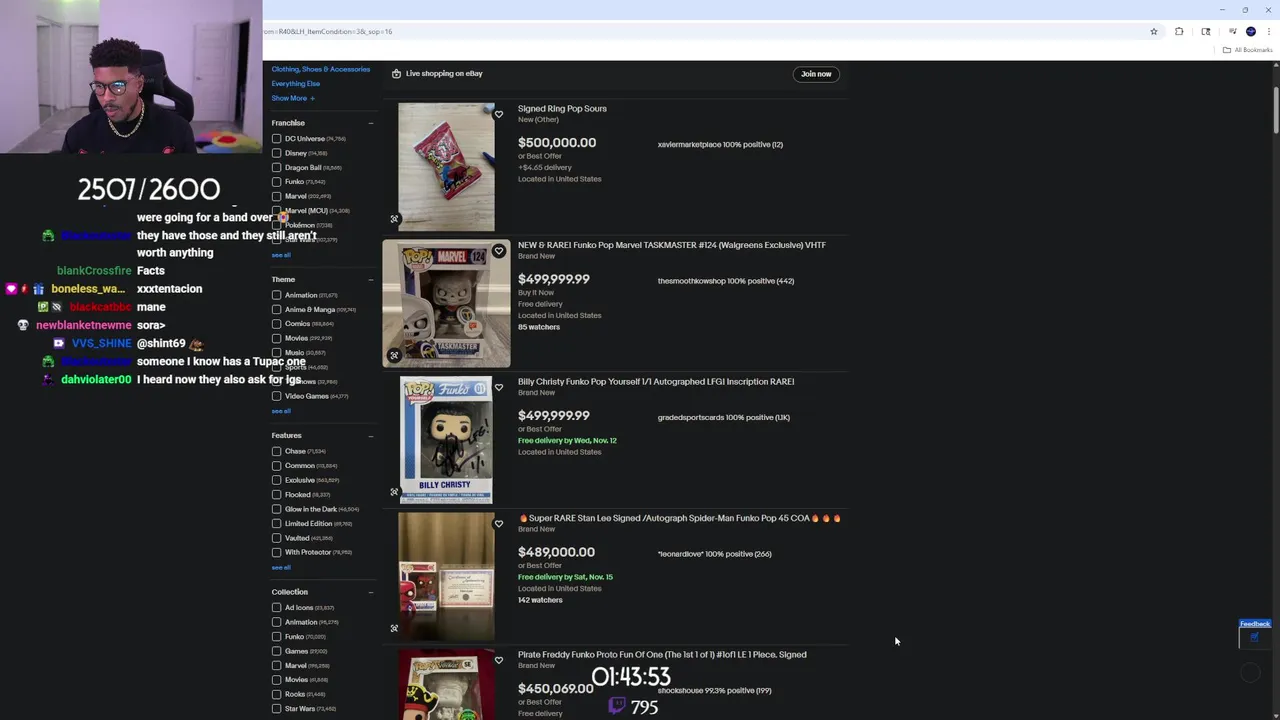1280x720 pixels.
Task: Click the Join now button
Action: (x=816, y=73)
